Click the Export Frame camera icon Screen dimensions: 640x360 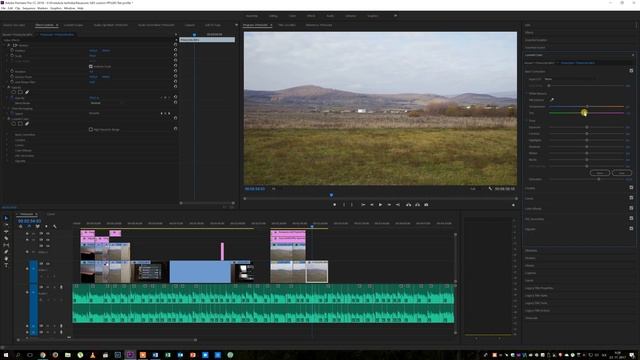426,204
